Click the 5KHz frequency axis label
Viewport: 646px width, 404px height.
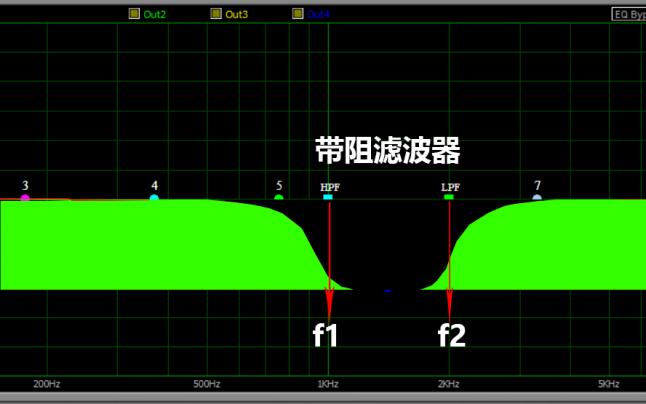pyautogui.click(x=608, y=384)
